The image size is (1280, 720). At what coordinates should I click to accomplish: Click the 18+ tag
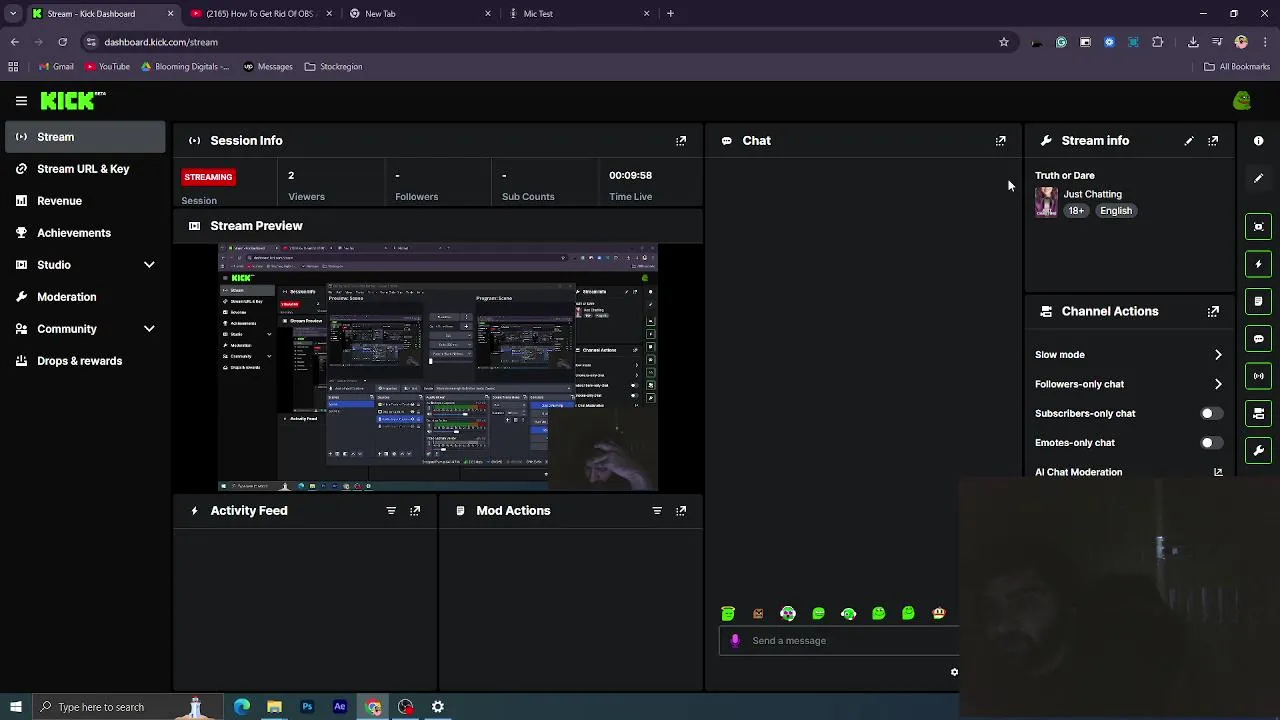[x=1076, y=211]
